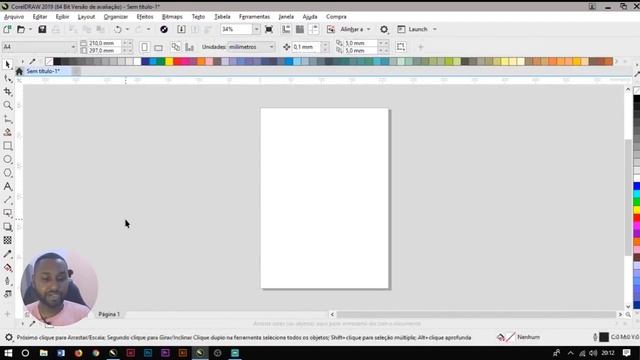Click the horizontal scrollbar left arrow
The image size is (640, 360).
332,314
